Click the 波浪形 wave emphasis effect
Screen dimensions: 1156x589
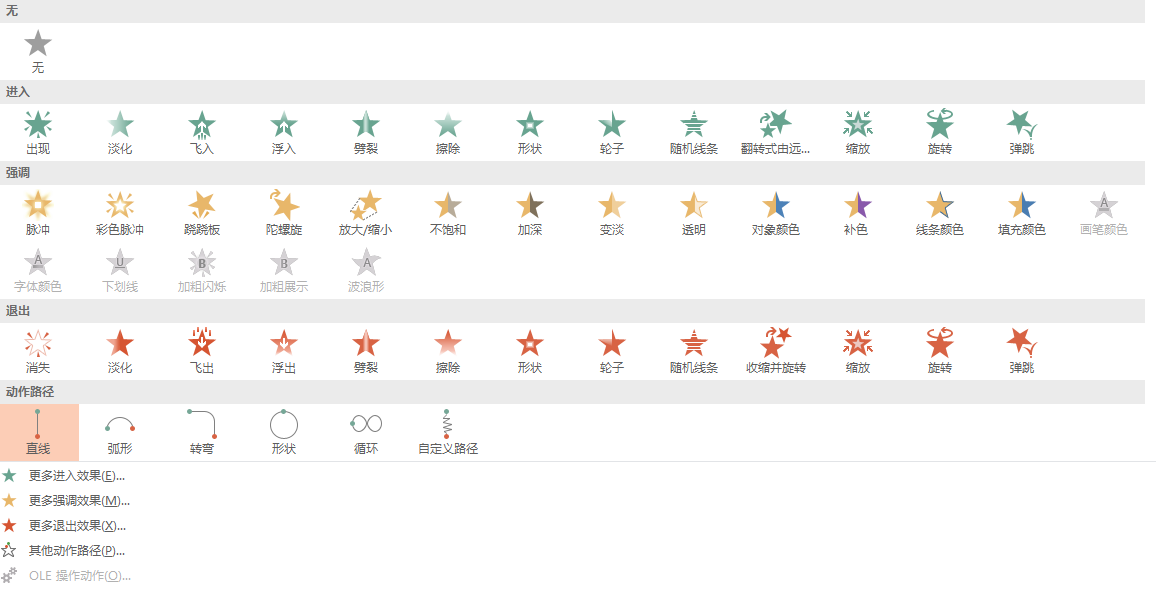tap(366, 271)
